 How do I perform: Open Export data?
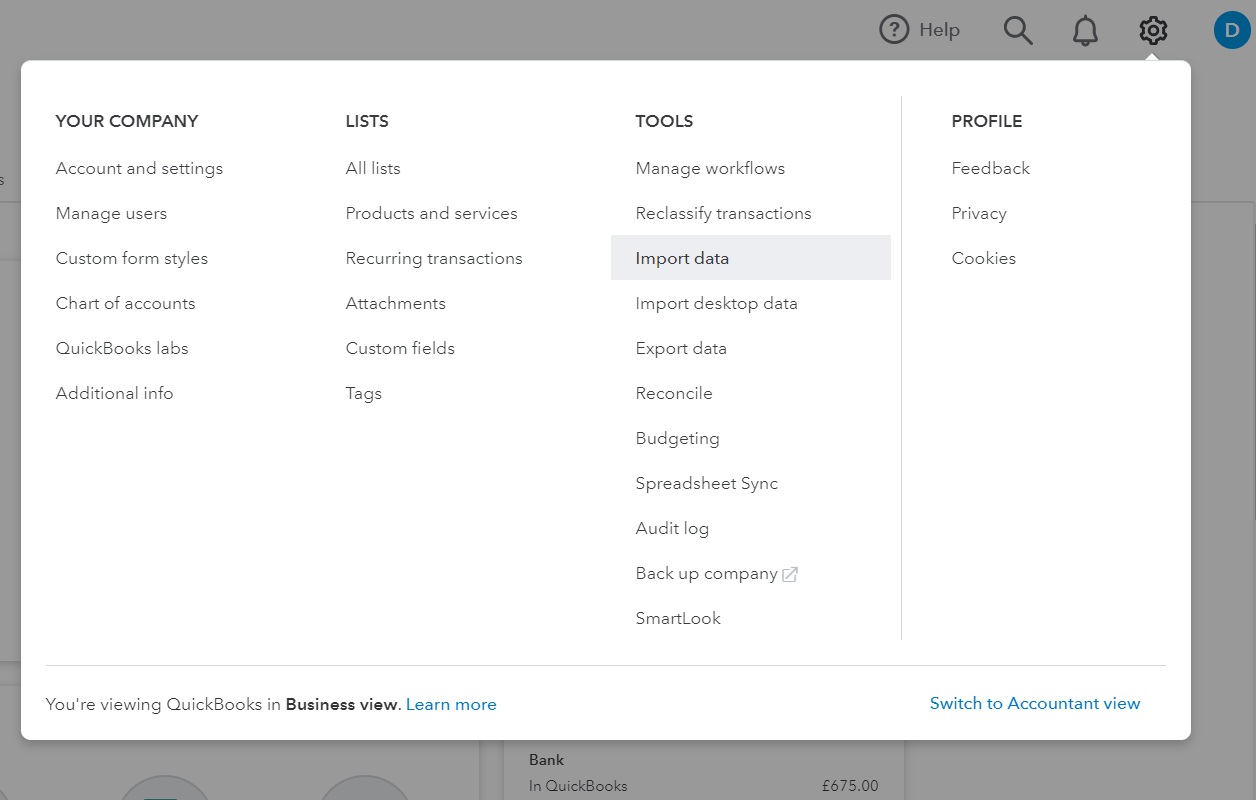coord(681,348)
